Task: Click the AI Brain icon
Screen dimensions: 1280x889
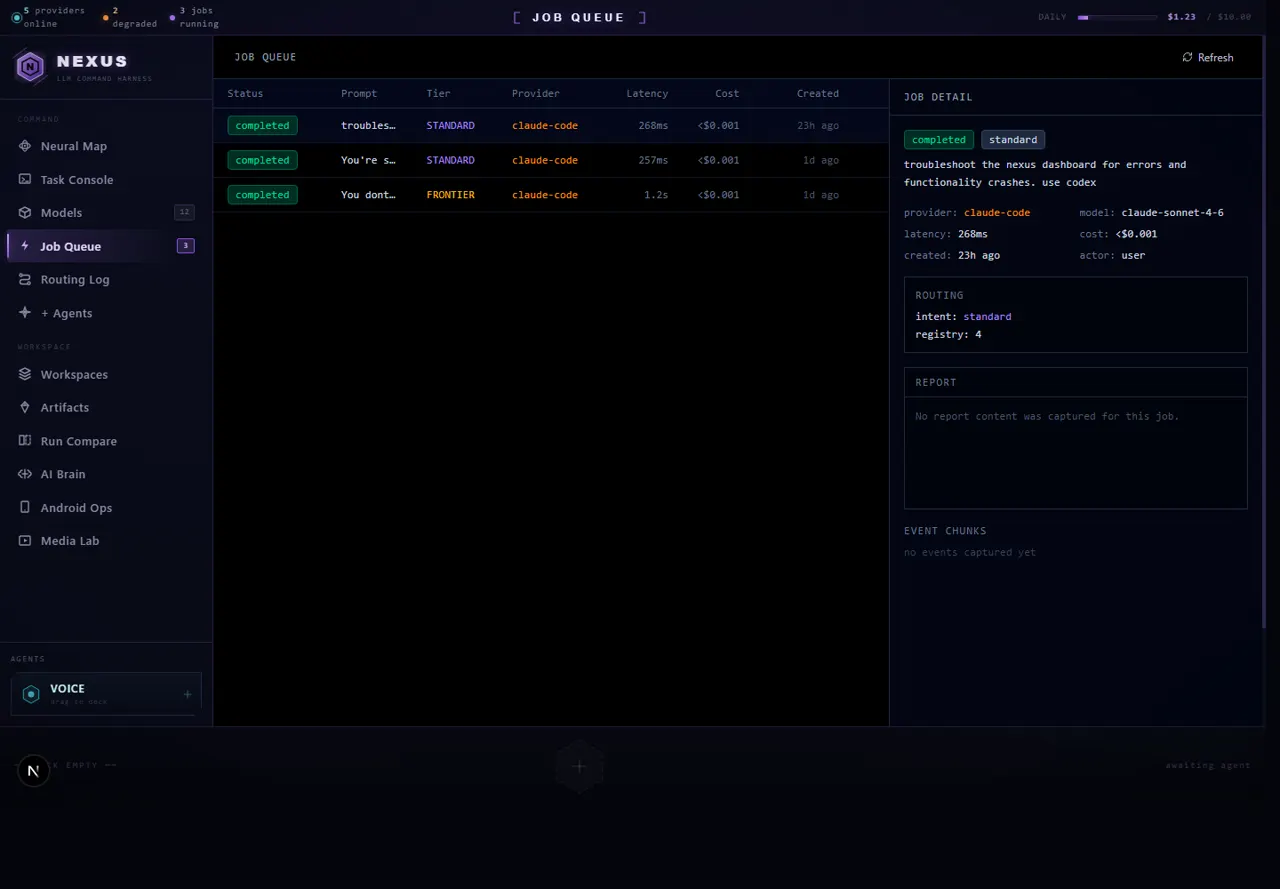Action: coord(25,474)
